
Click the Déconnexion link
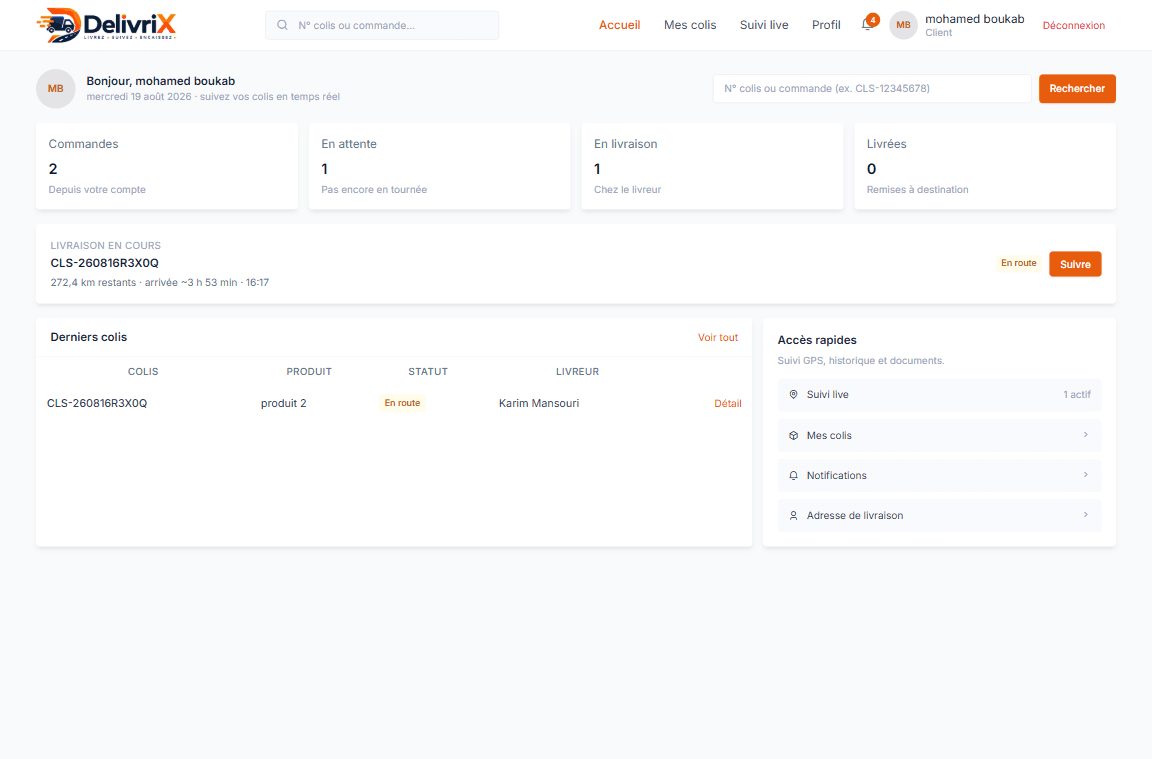1073,25
